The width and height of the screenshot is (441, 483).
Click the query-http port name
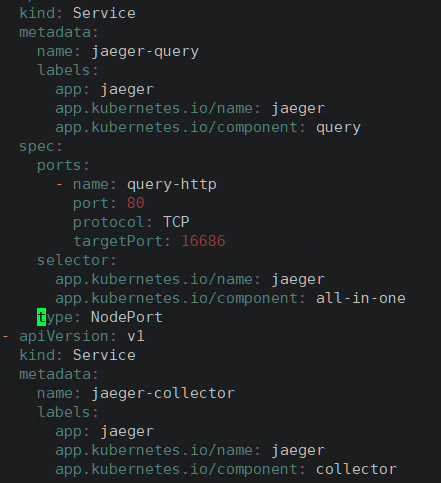click(x=172, y=184)
